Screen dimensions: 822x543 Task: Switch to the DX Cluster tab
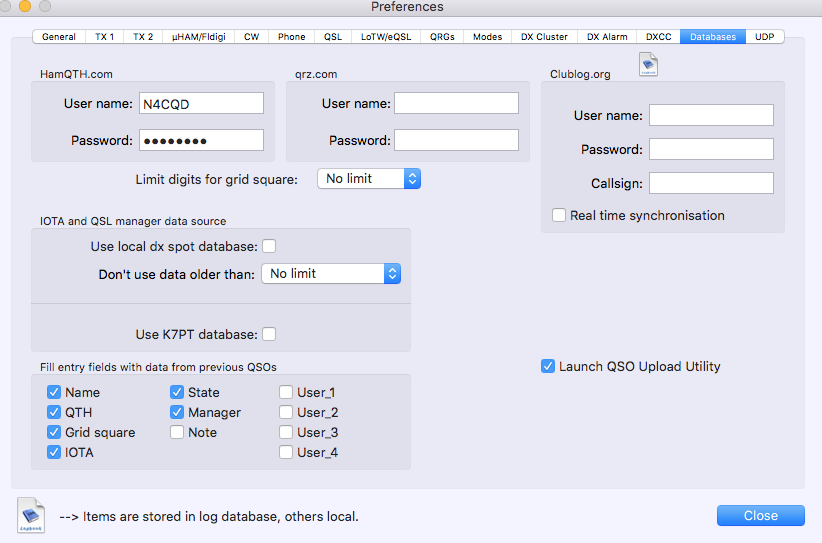click(x=544, y=37)
